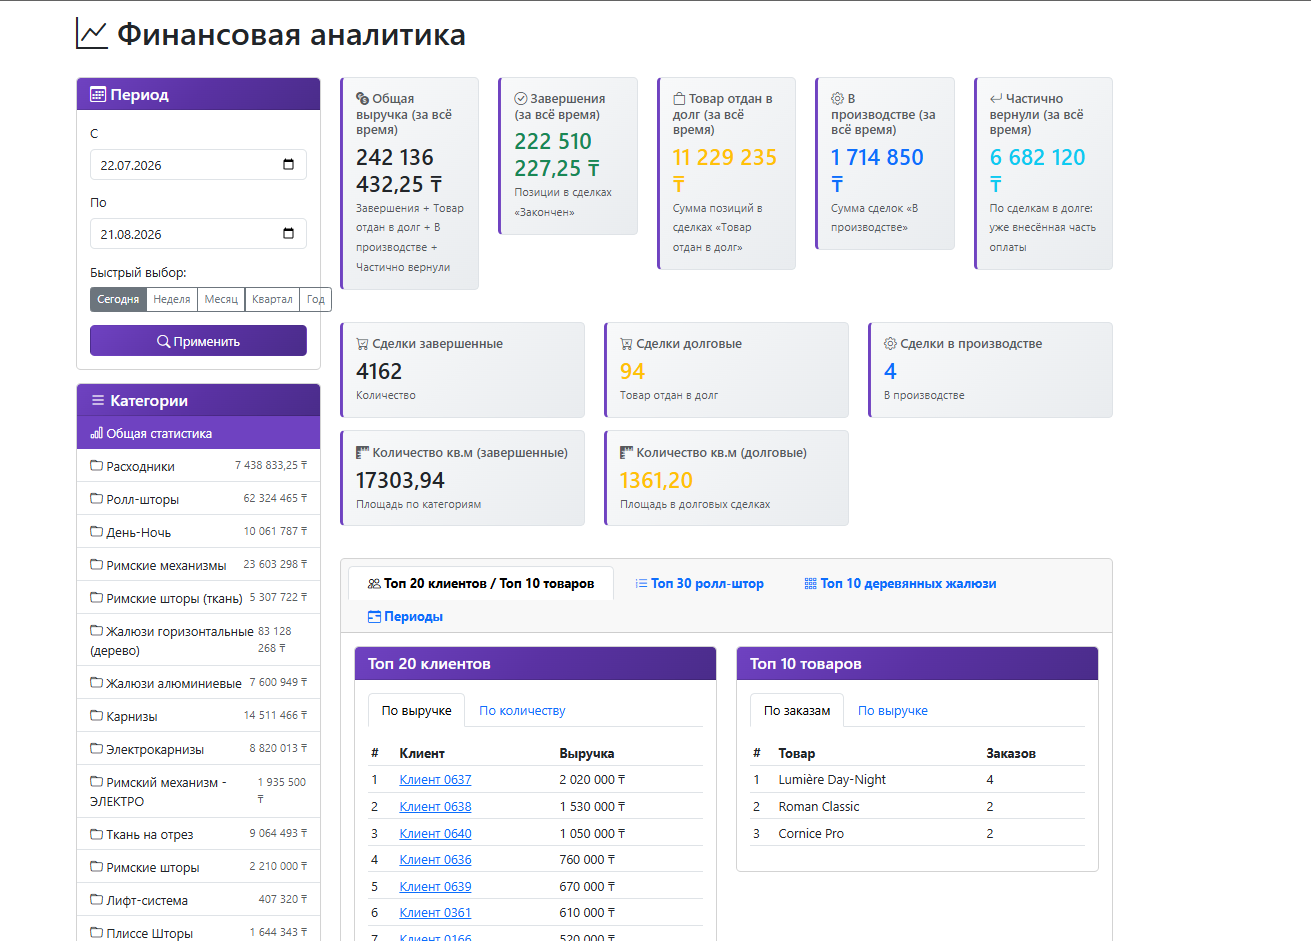This screenshot has height=941, width=1311.
Task: Show top clients По количеству
Action: [x=522, y=711]
